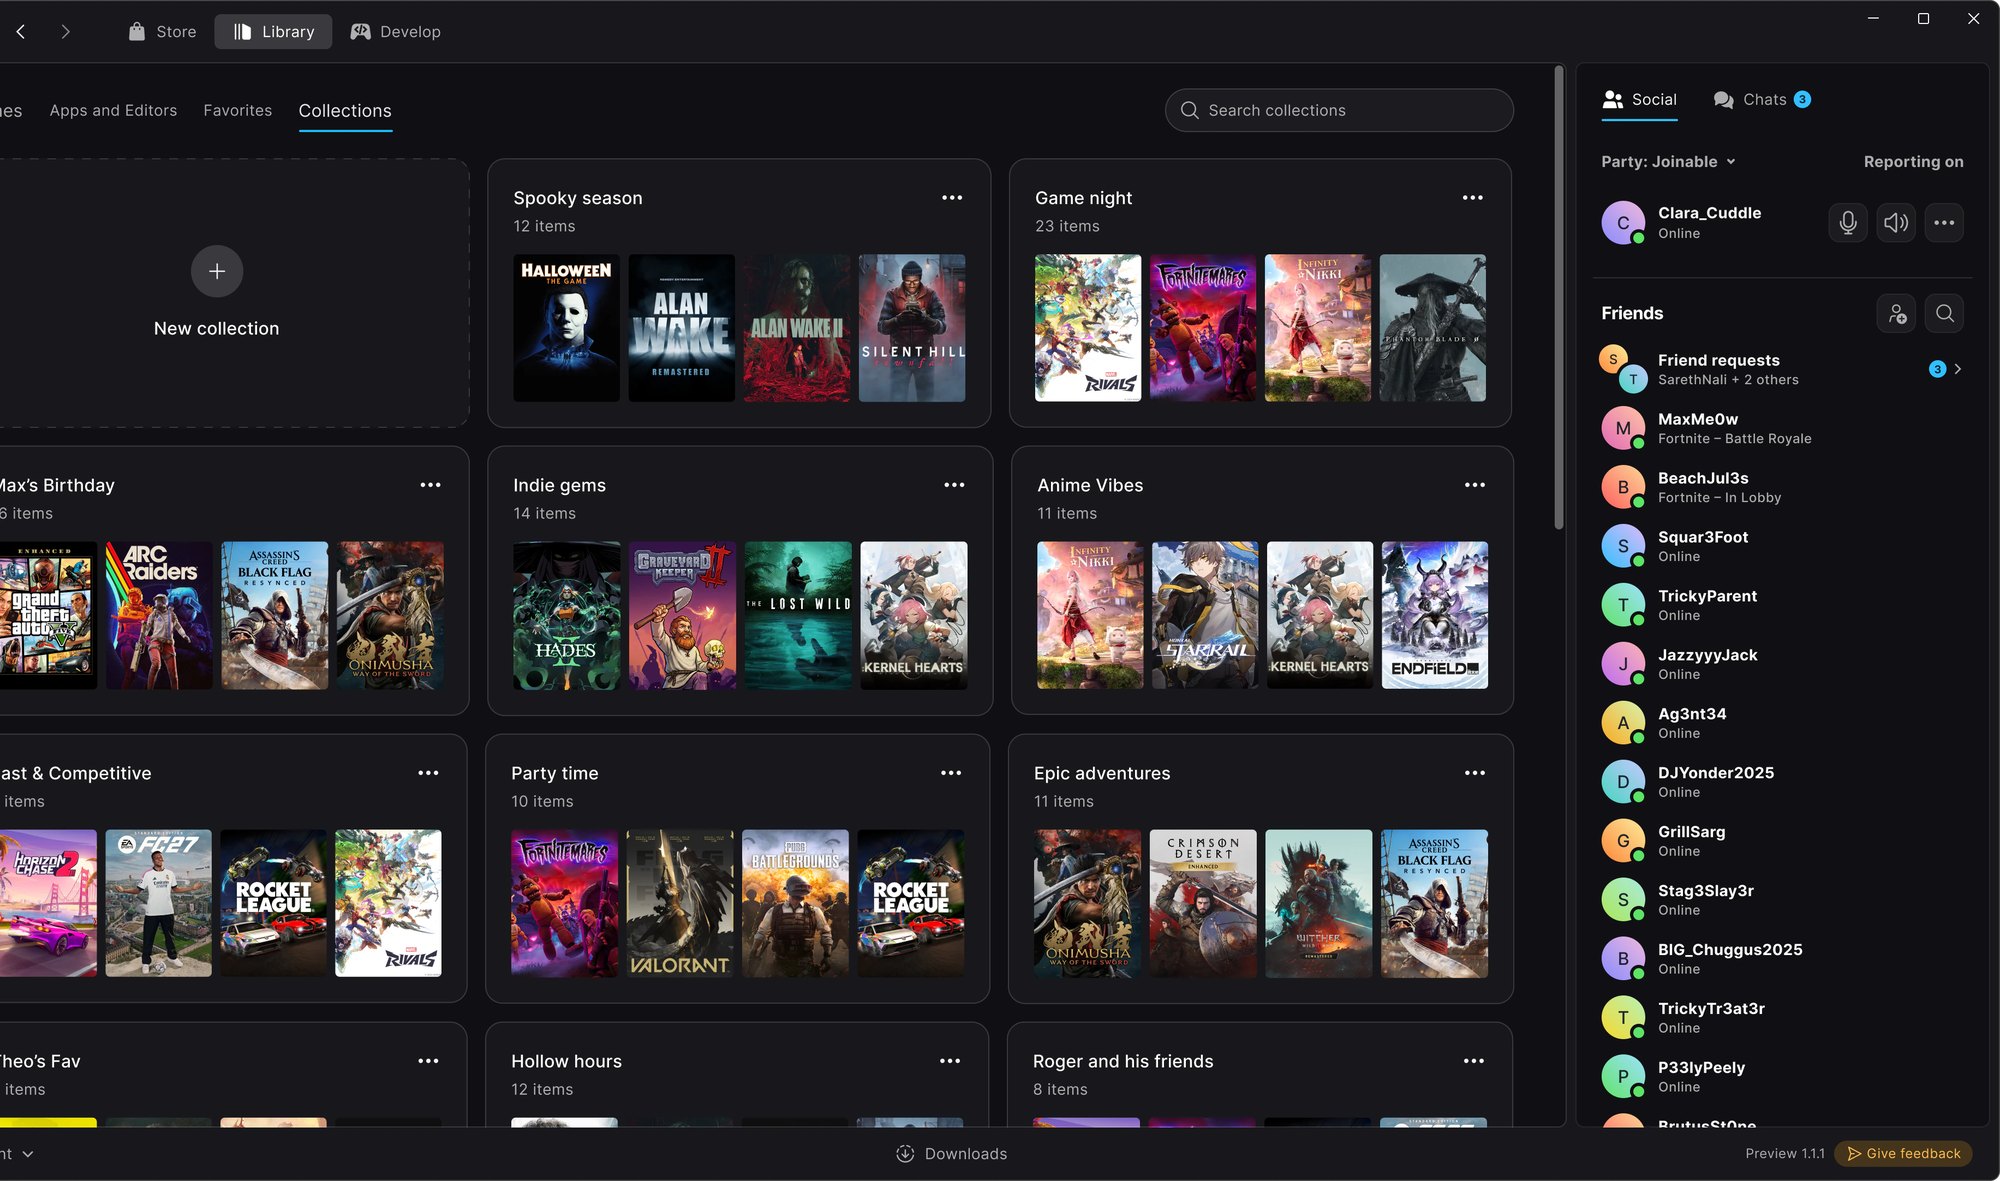Open Downloads from the bottom bar
The height and width of the screenshot is (1181, 2000).
point(951,1154)
